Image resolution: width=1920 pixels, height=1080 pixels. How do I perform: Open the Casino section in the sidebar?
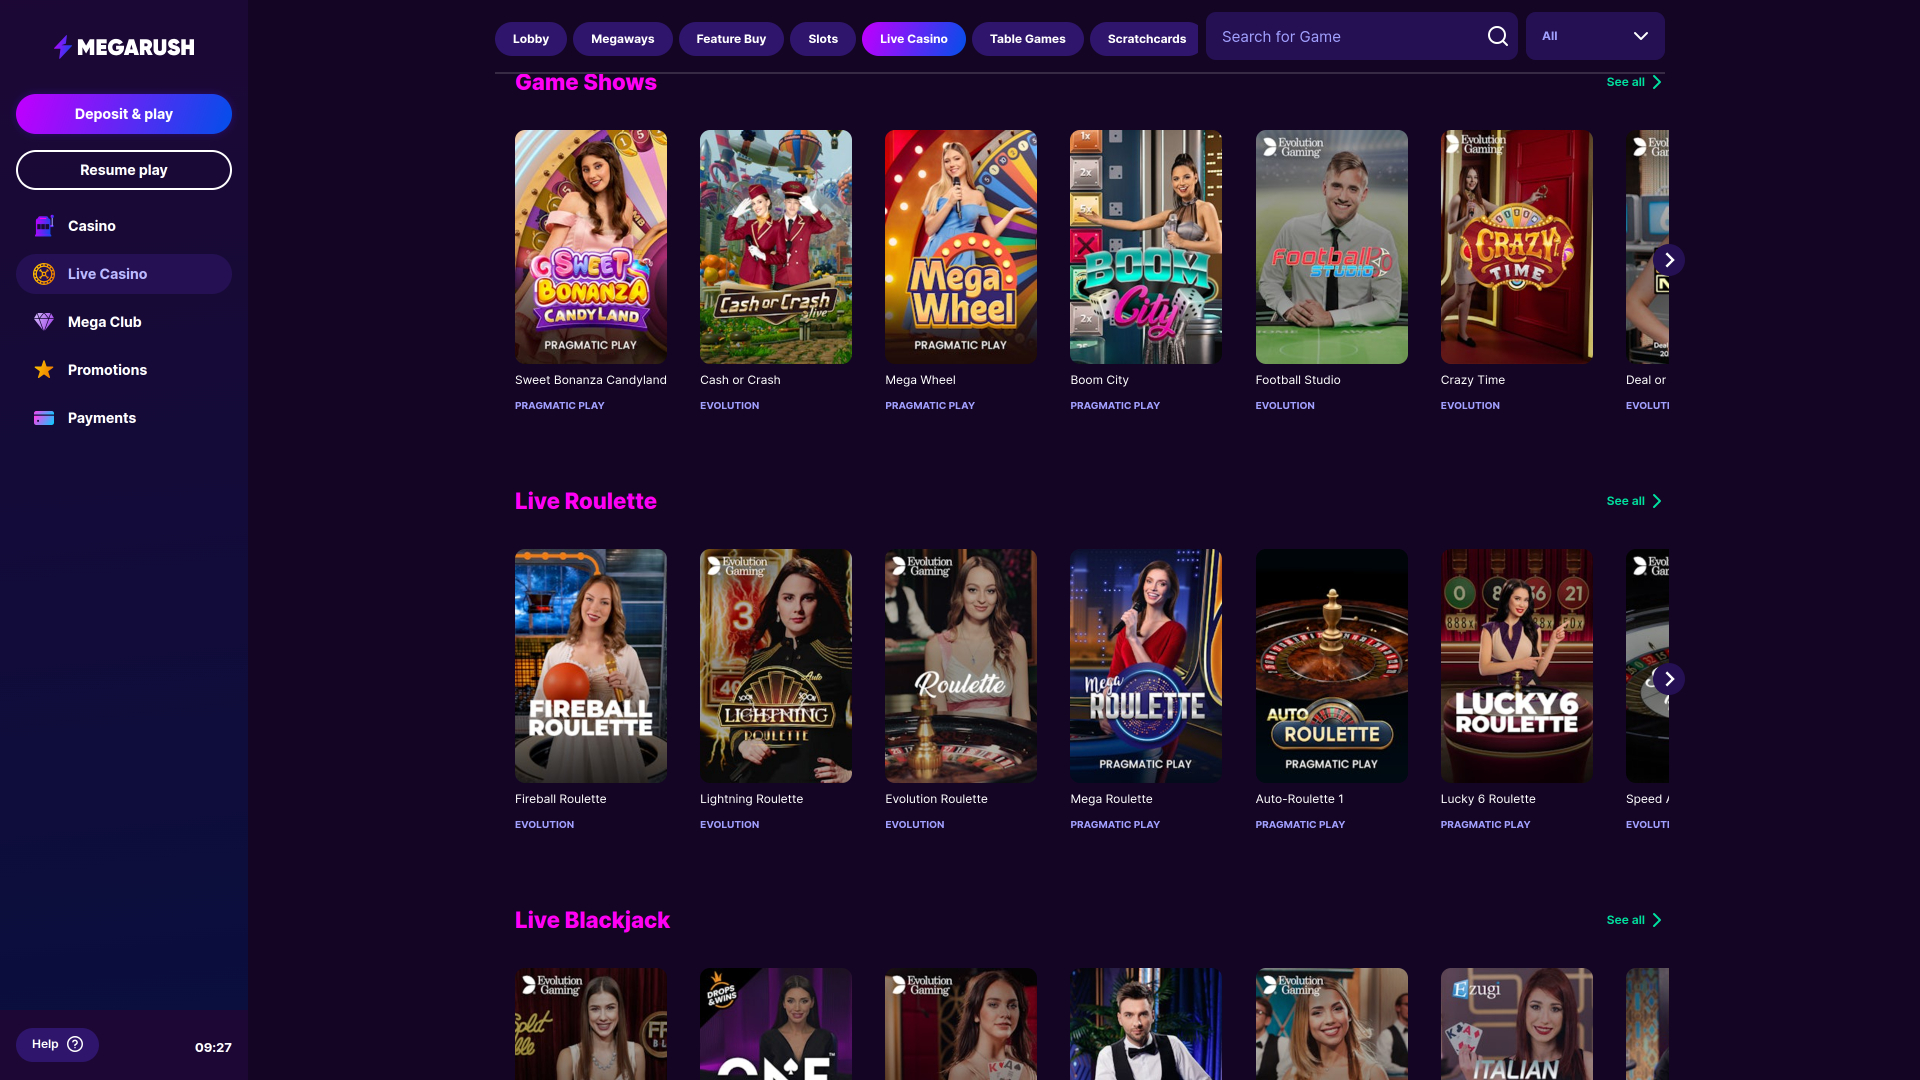click(91, 225)
